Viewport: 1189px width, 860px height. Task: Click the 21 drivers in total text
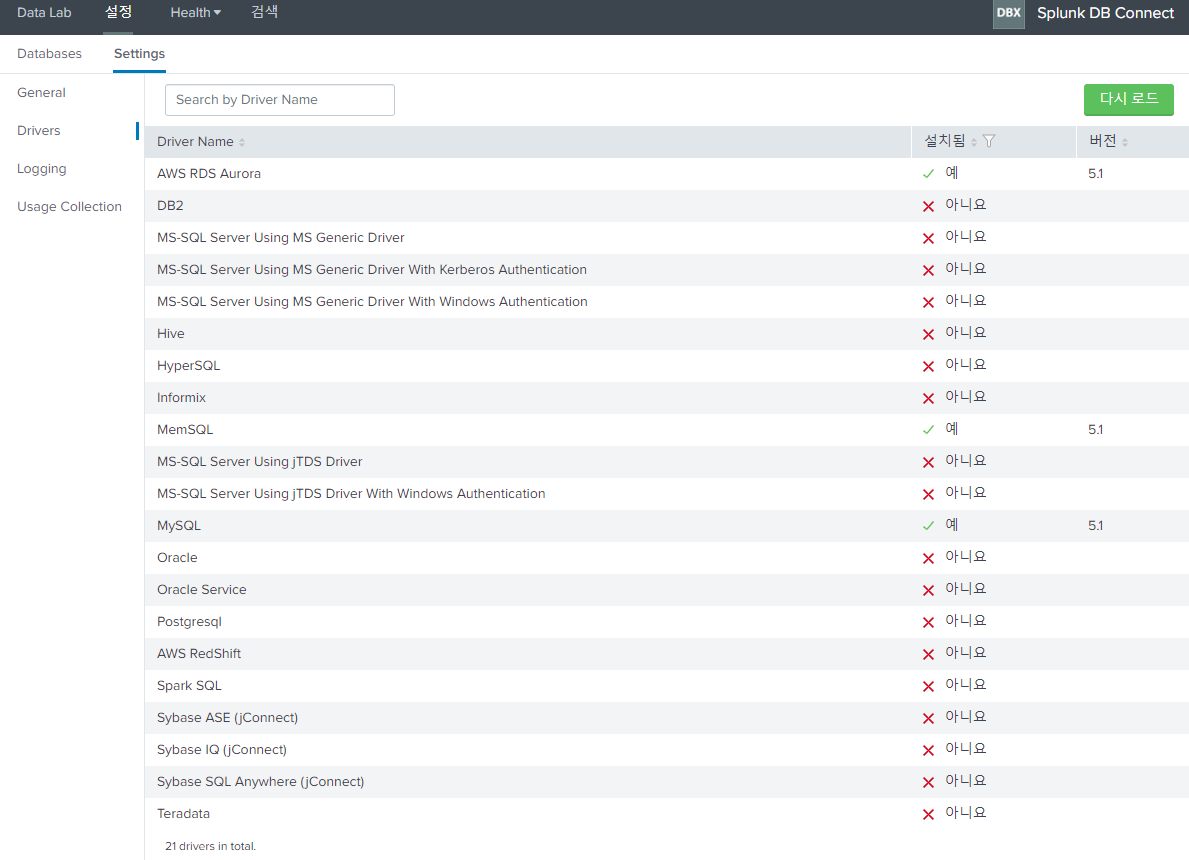(211, 846)
